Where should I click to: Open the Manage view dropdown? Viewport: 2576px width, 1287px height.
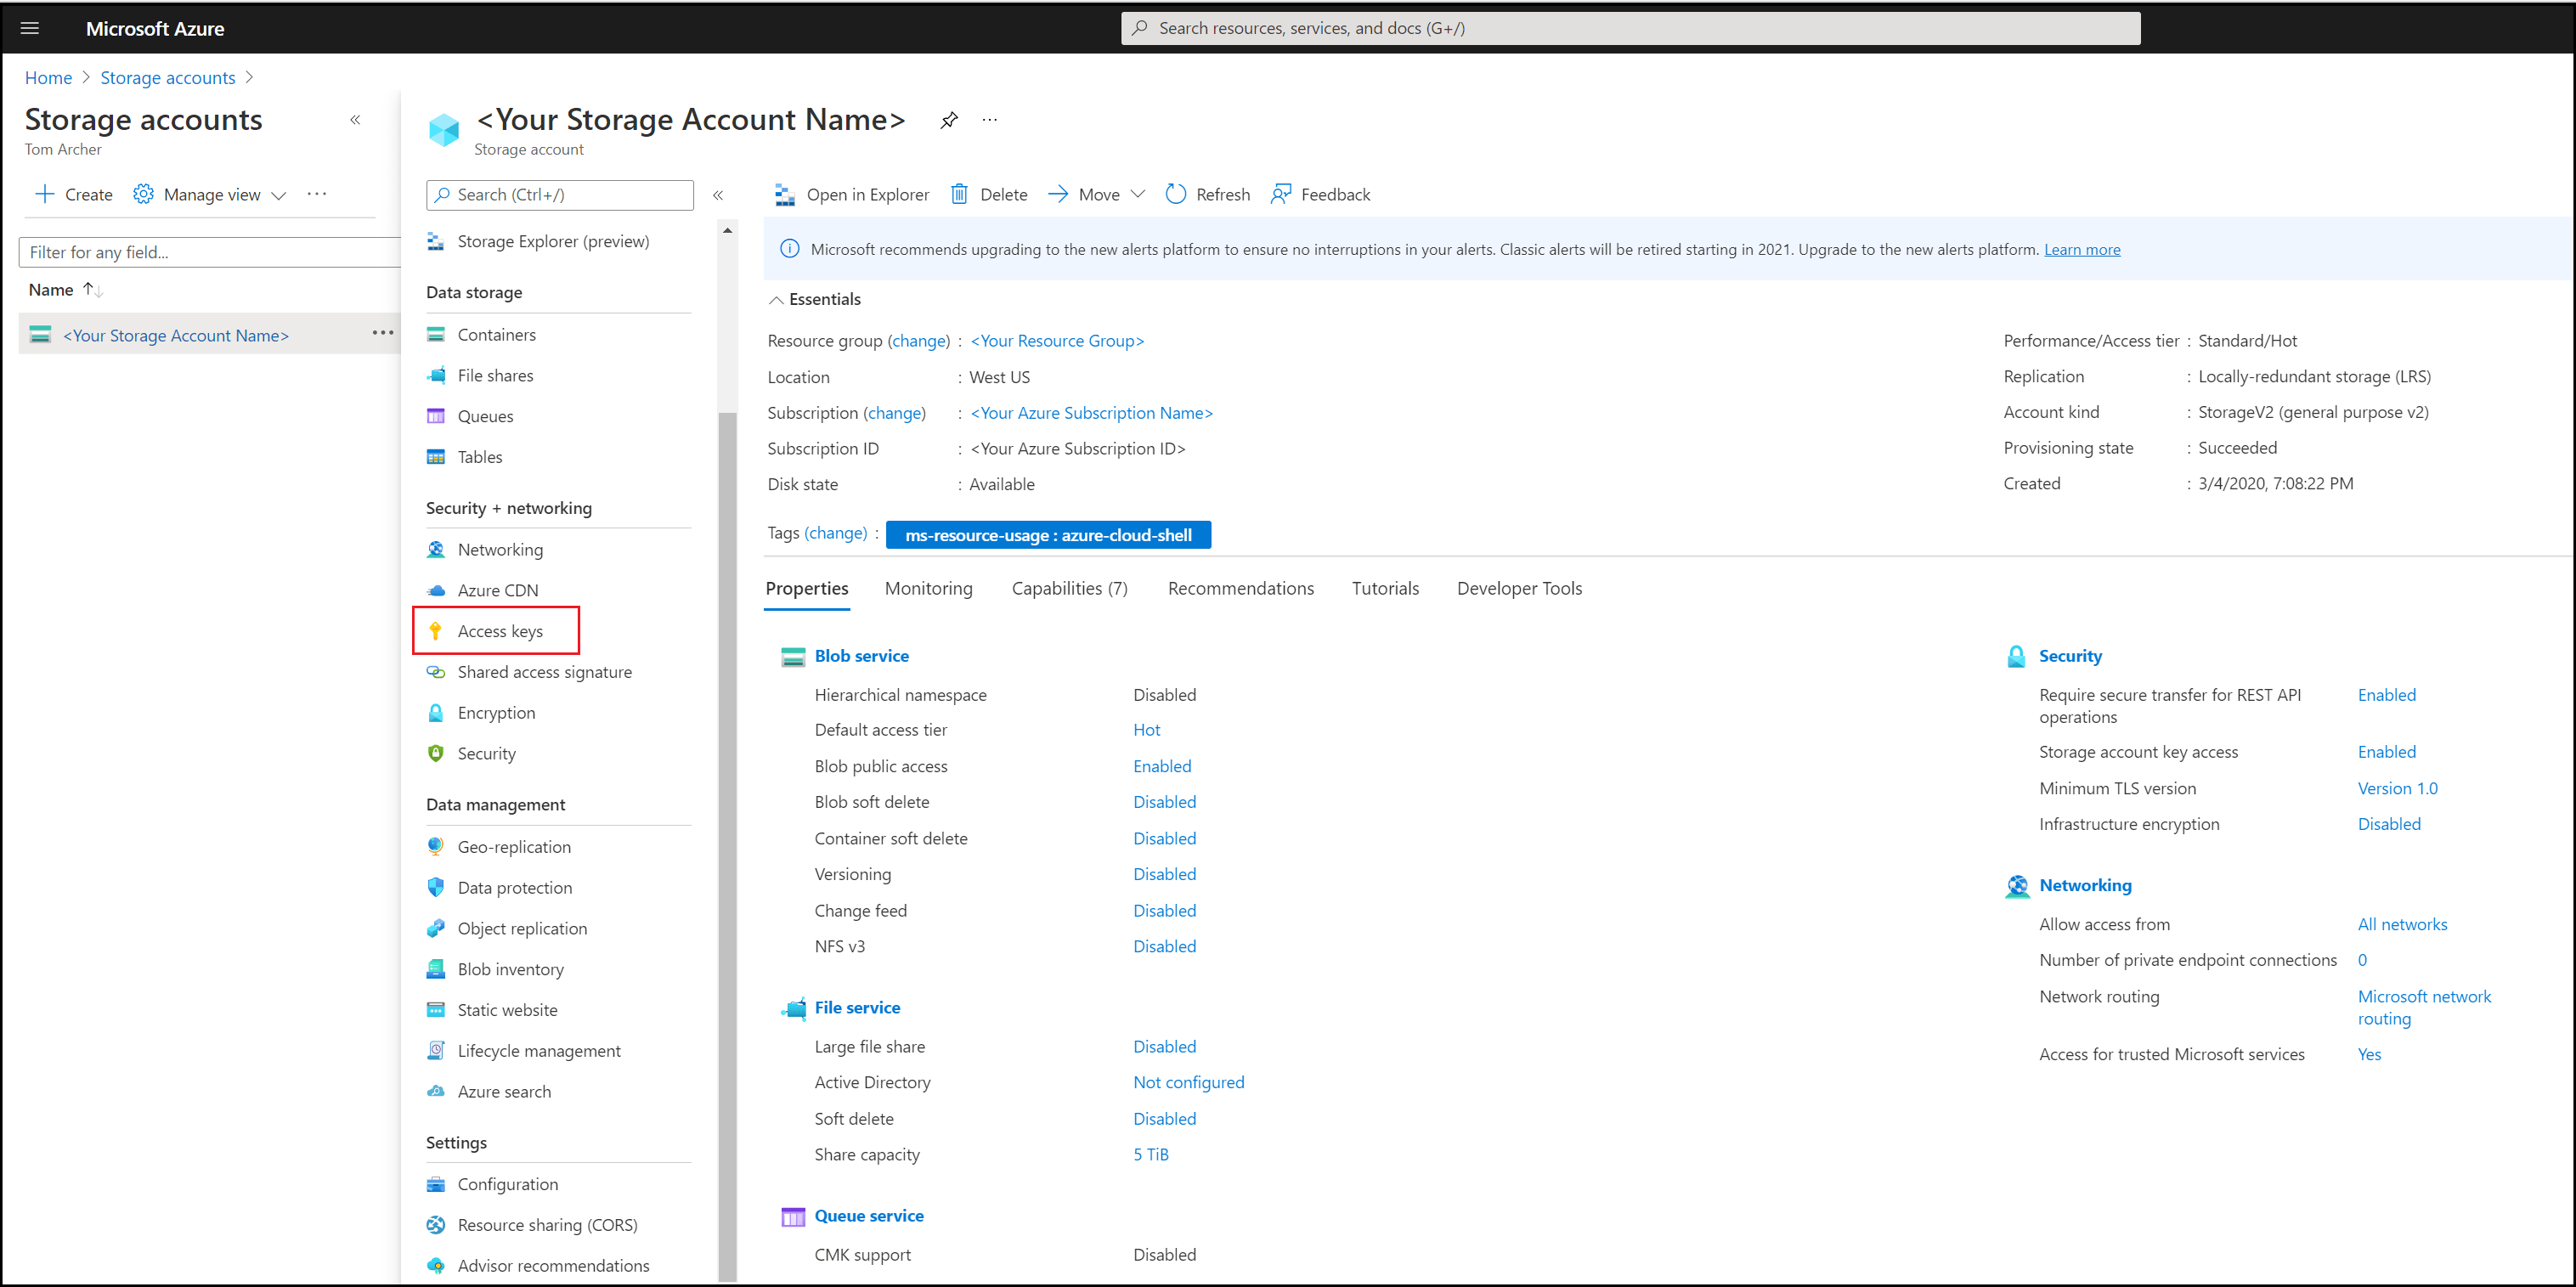209,194
